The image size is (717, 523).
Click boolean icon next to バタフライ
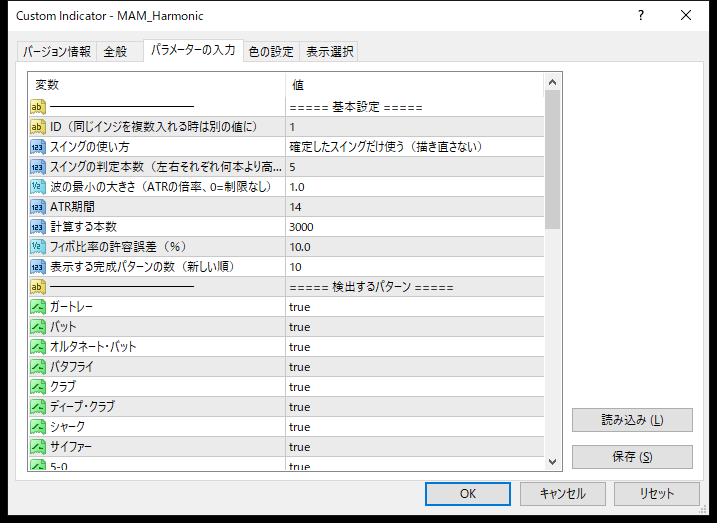[38, 367]
